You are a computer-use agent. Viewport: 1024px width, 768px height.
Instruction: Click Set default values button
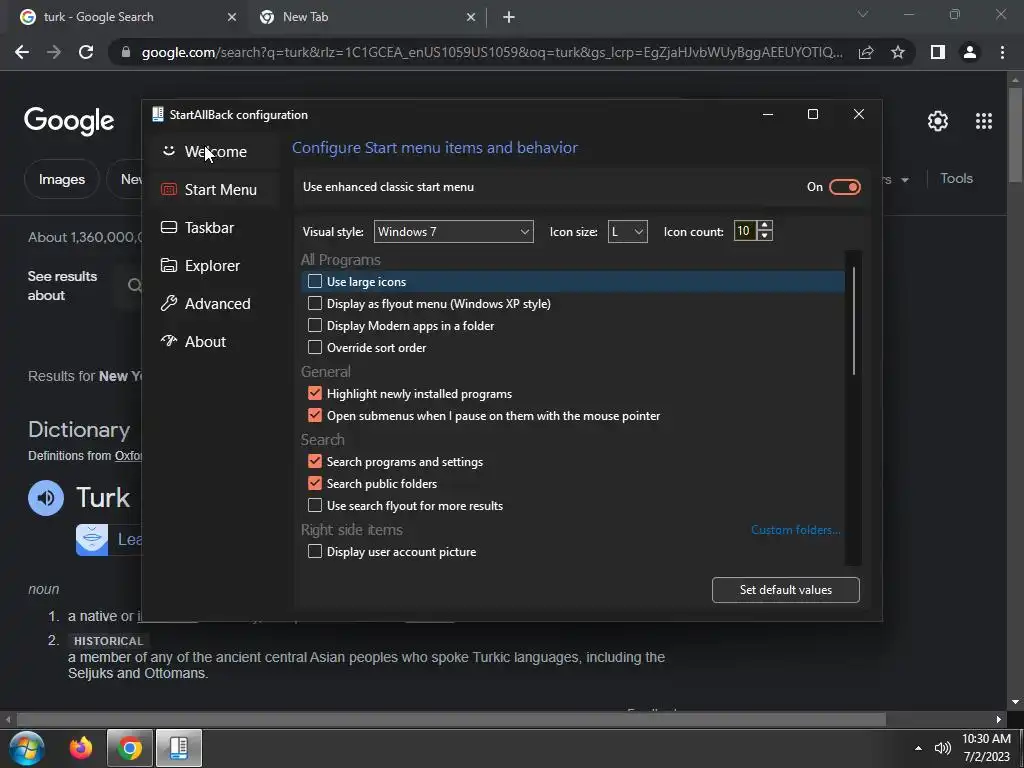coord(786,590)
